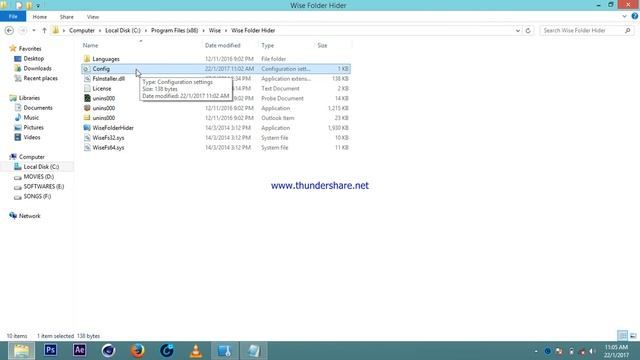The image size is (640, 360).
Task: Expand the ribbon with the chevron
Action: pyautogui.click(x=624, y=17)
